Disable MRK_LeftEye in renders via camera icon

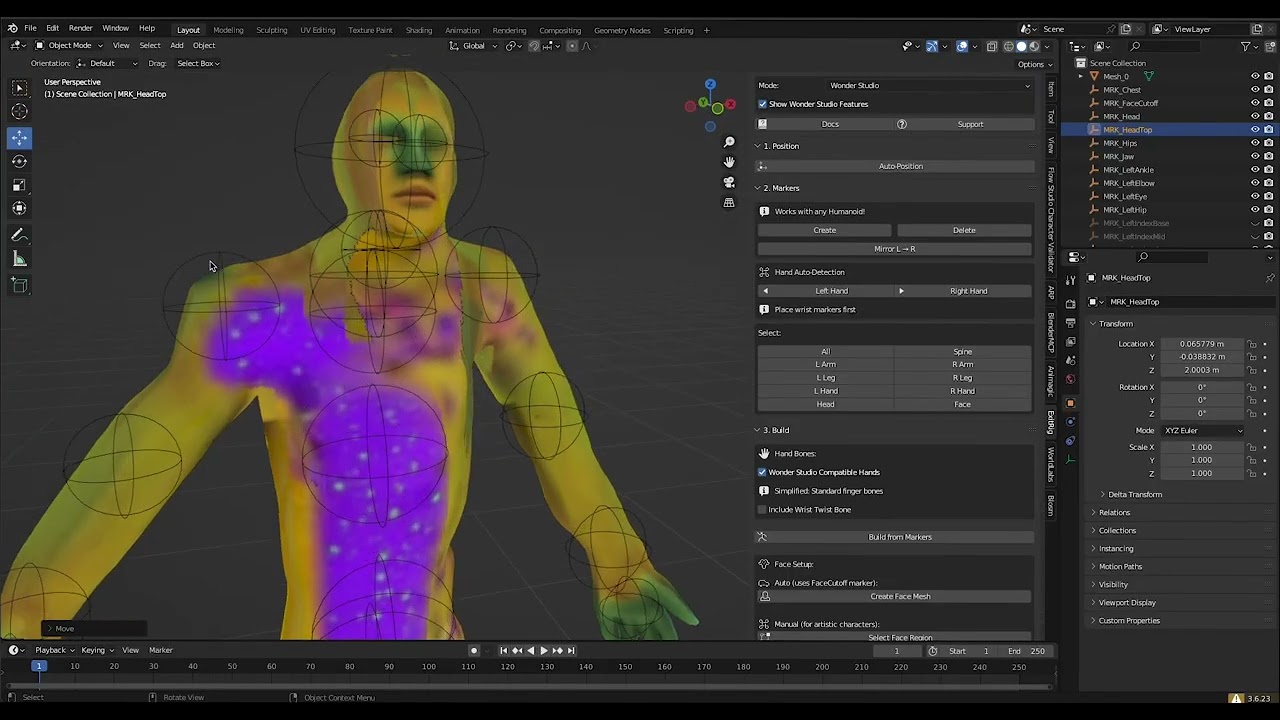click(1269, 196)
